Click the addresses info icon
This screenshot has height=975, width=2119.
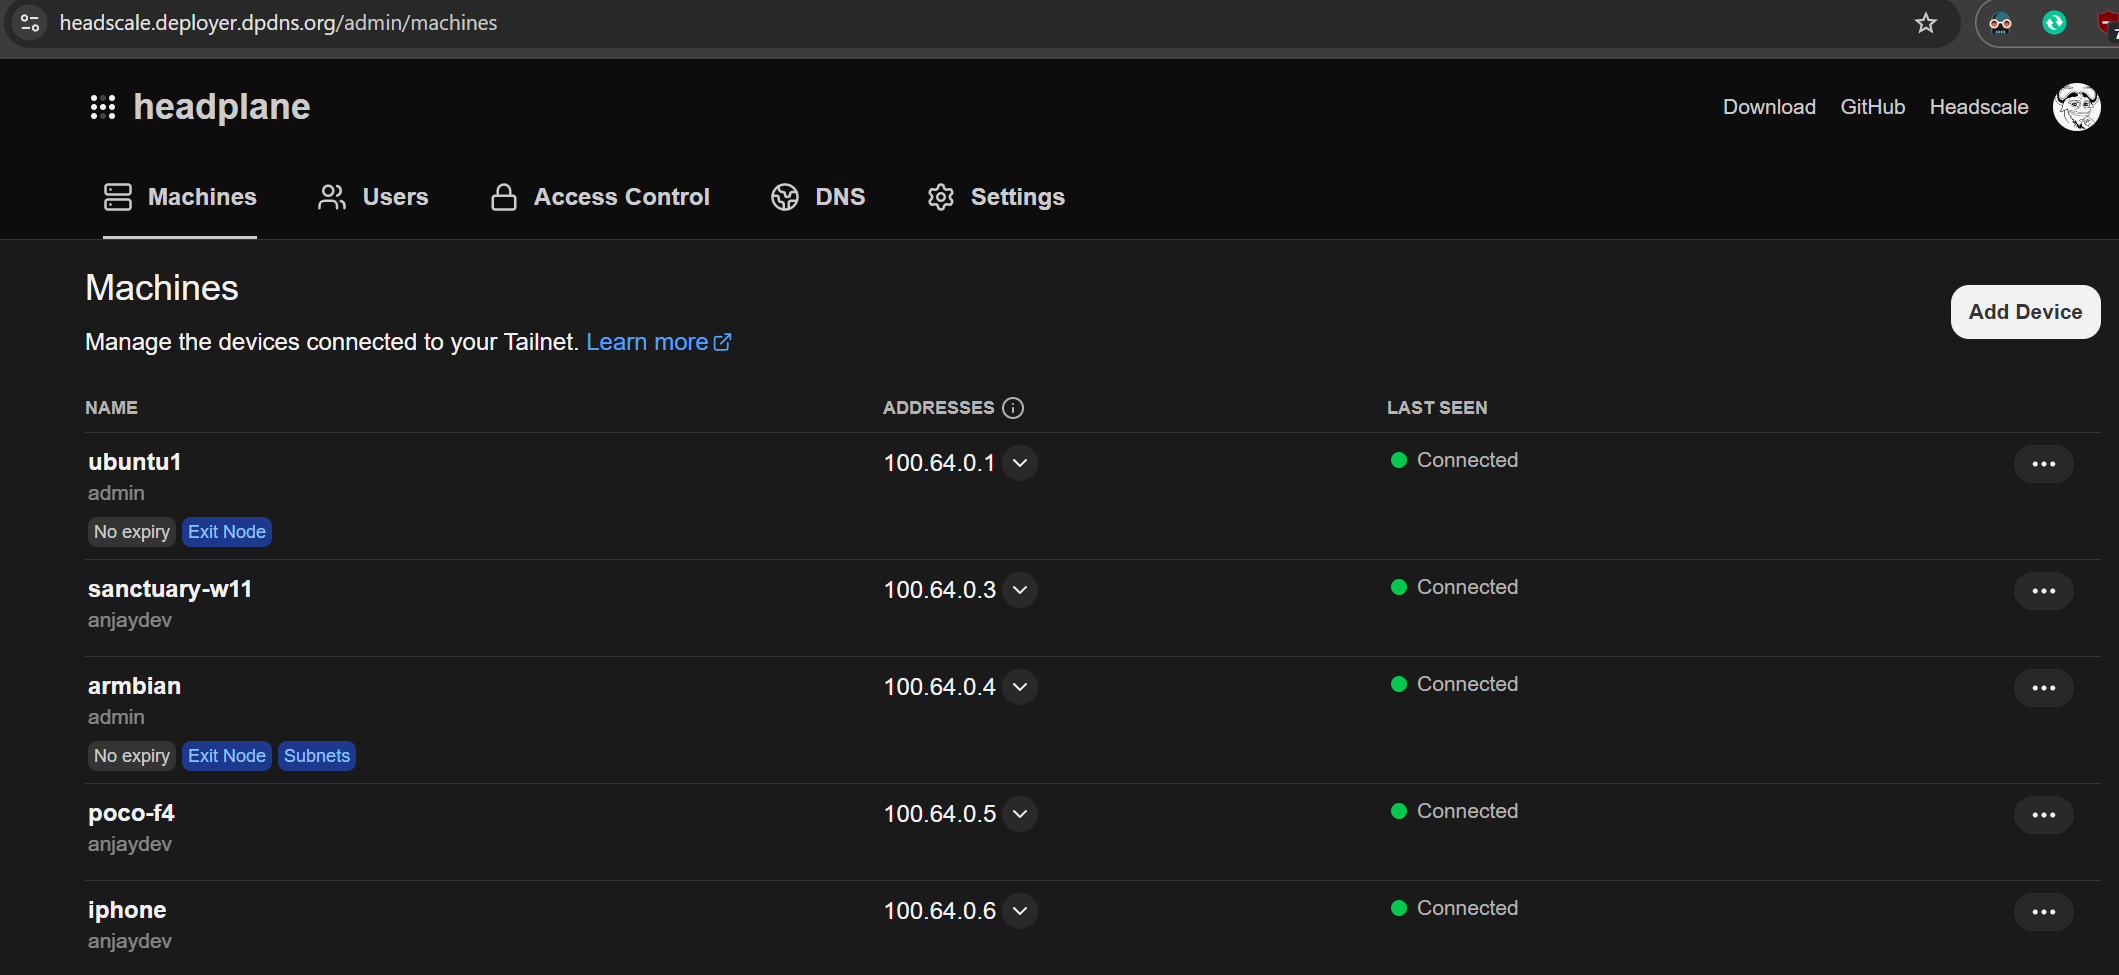(x=1013, y=408)
